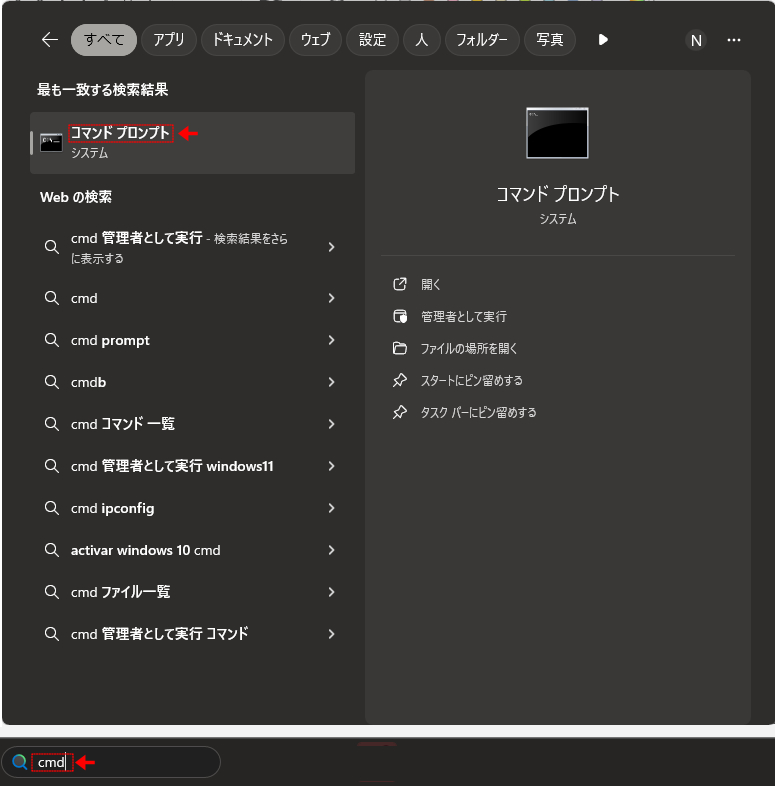Select cmd 管理者として実行 コマンド suggestion

[192, 634]
